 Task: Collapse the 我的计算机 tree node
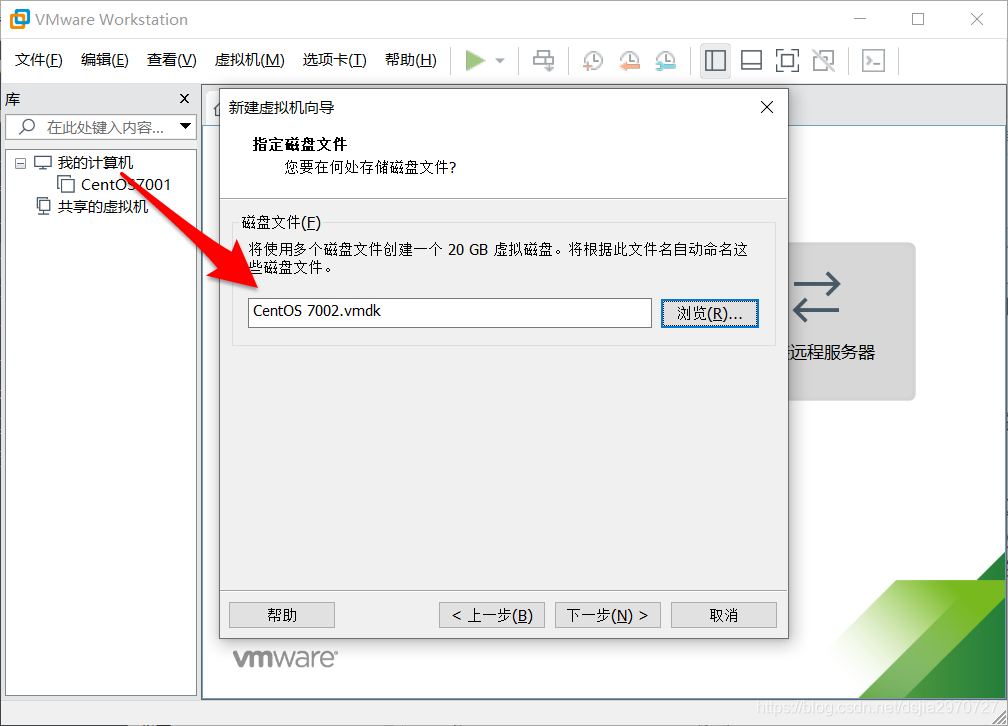coord(21,163)
